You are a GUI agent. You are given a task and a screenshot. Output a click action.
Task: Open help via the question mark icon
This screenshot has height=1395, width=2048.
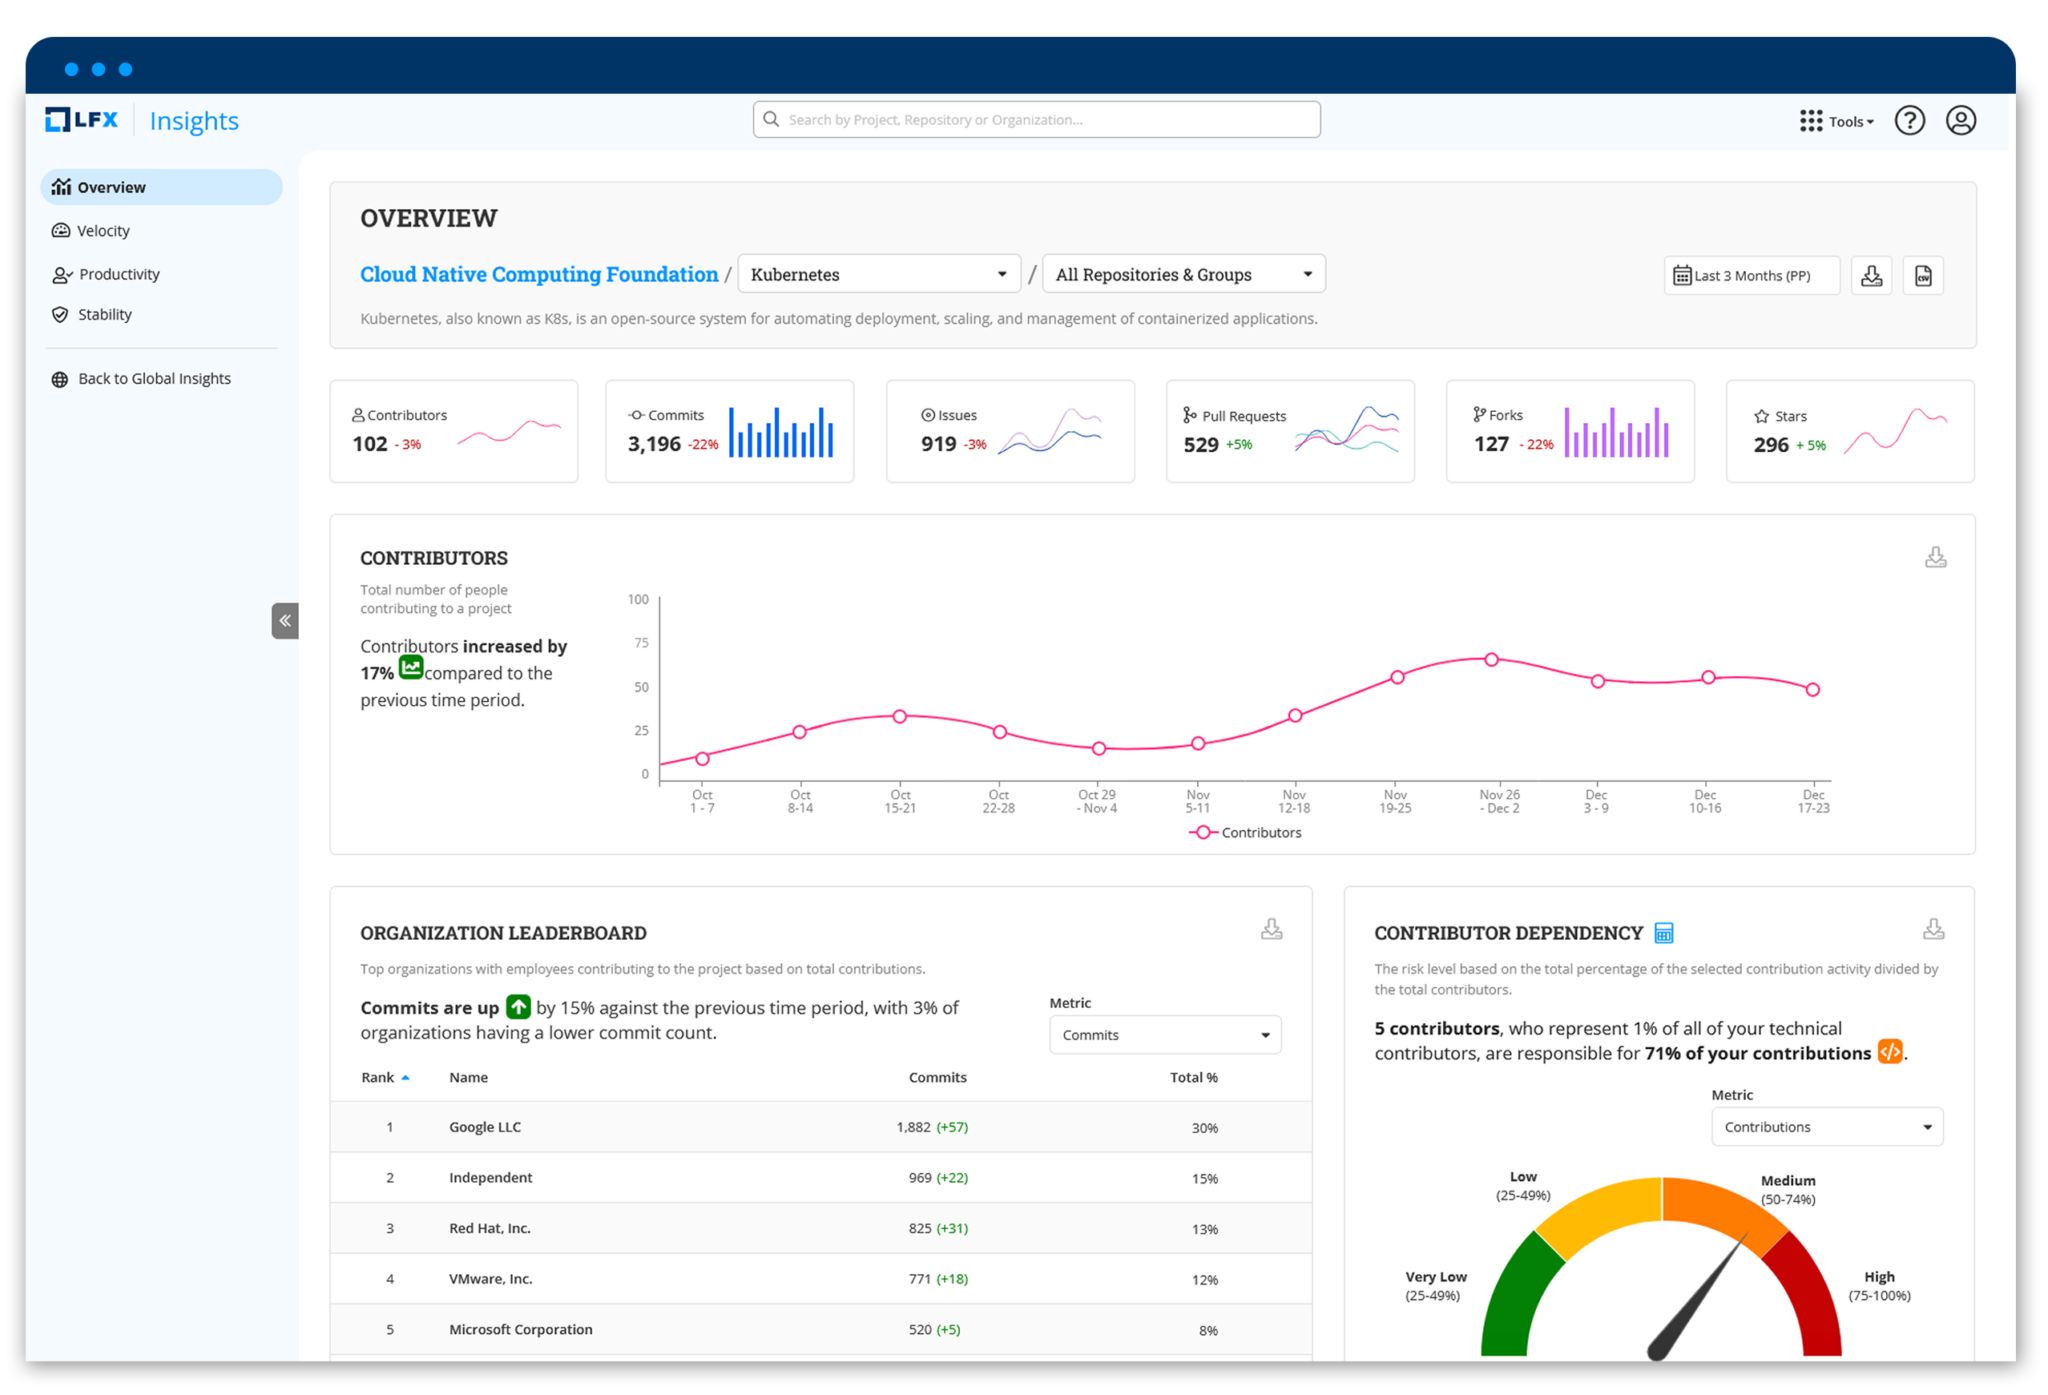tap(1909, 120)
